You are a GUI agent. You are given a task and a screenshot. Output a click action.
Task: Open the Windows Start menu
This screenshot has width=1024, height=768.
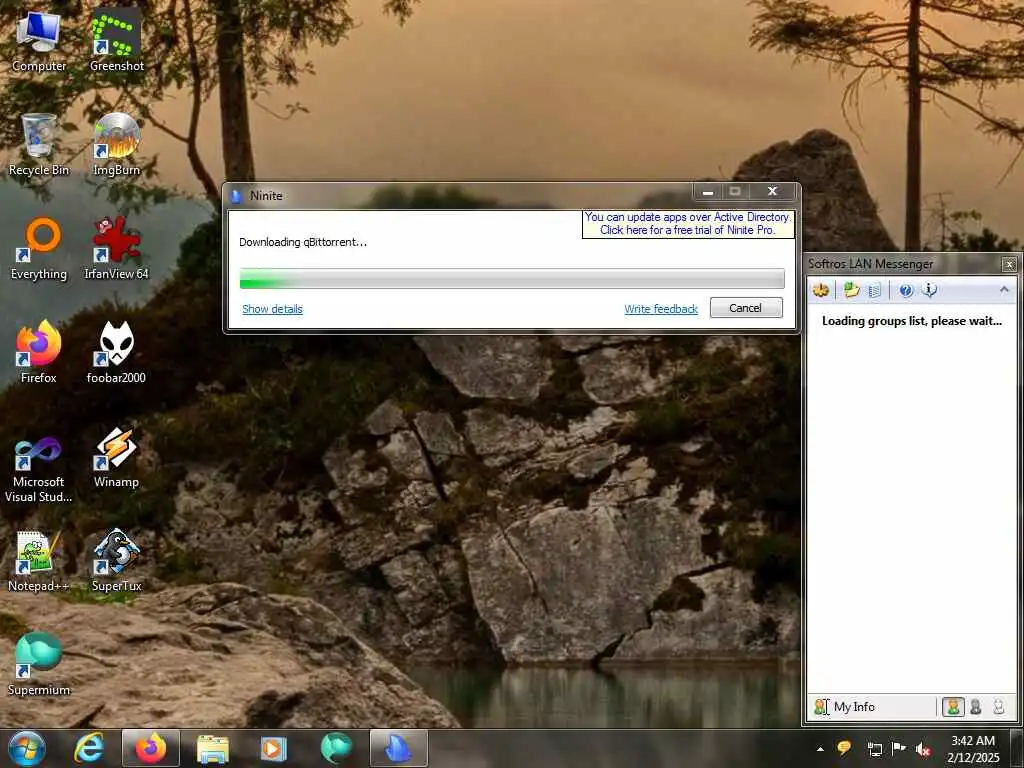point(27,748)
